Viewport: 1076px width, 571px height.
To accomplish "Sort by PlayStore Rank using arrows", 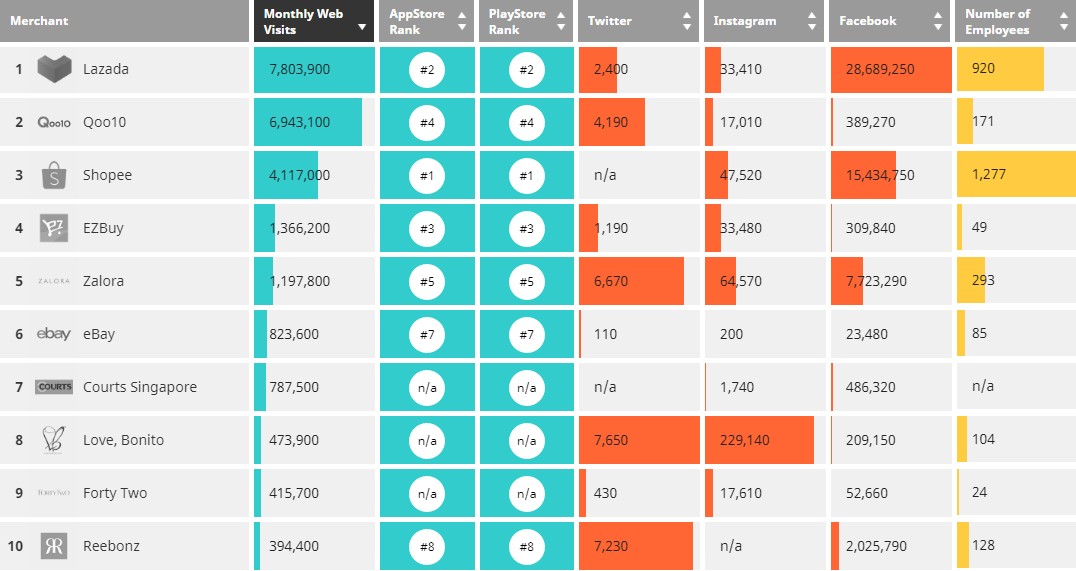I will (561, 21).
